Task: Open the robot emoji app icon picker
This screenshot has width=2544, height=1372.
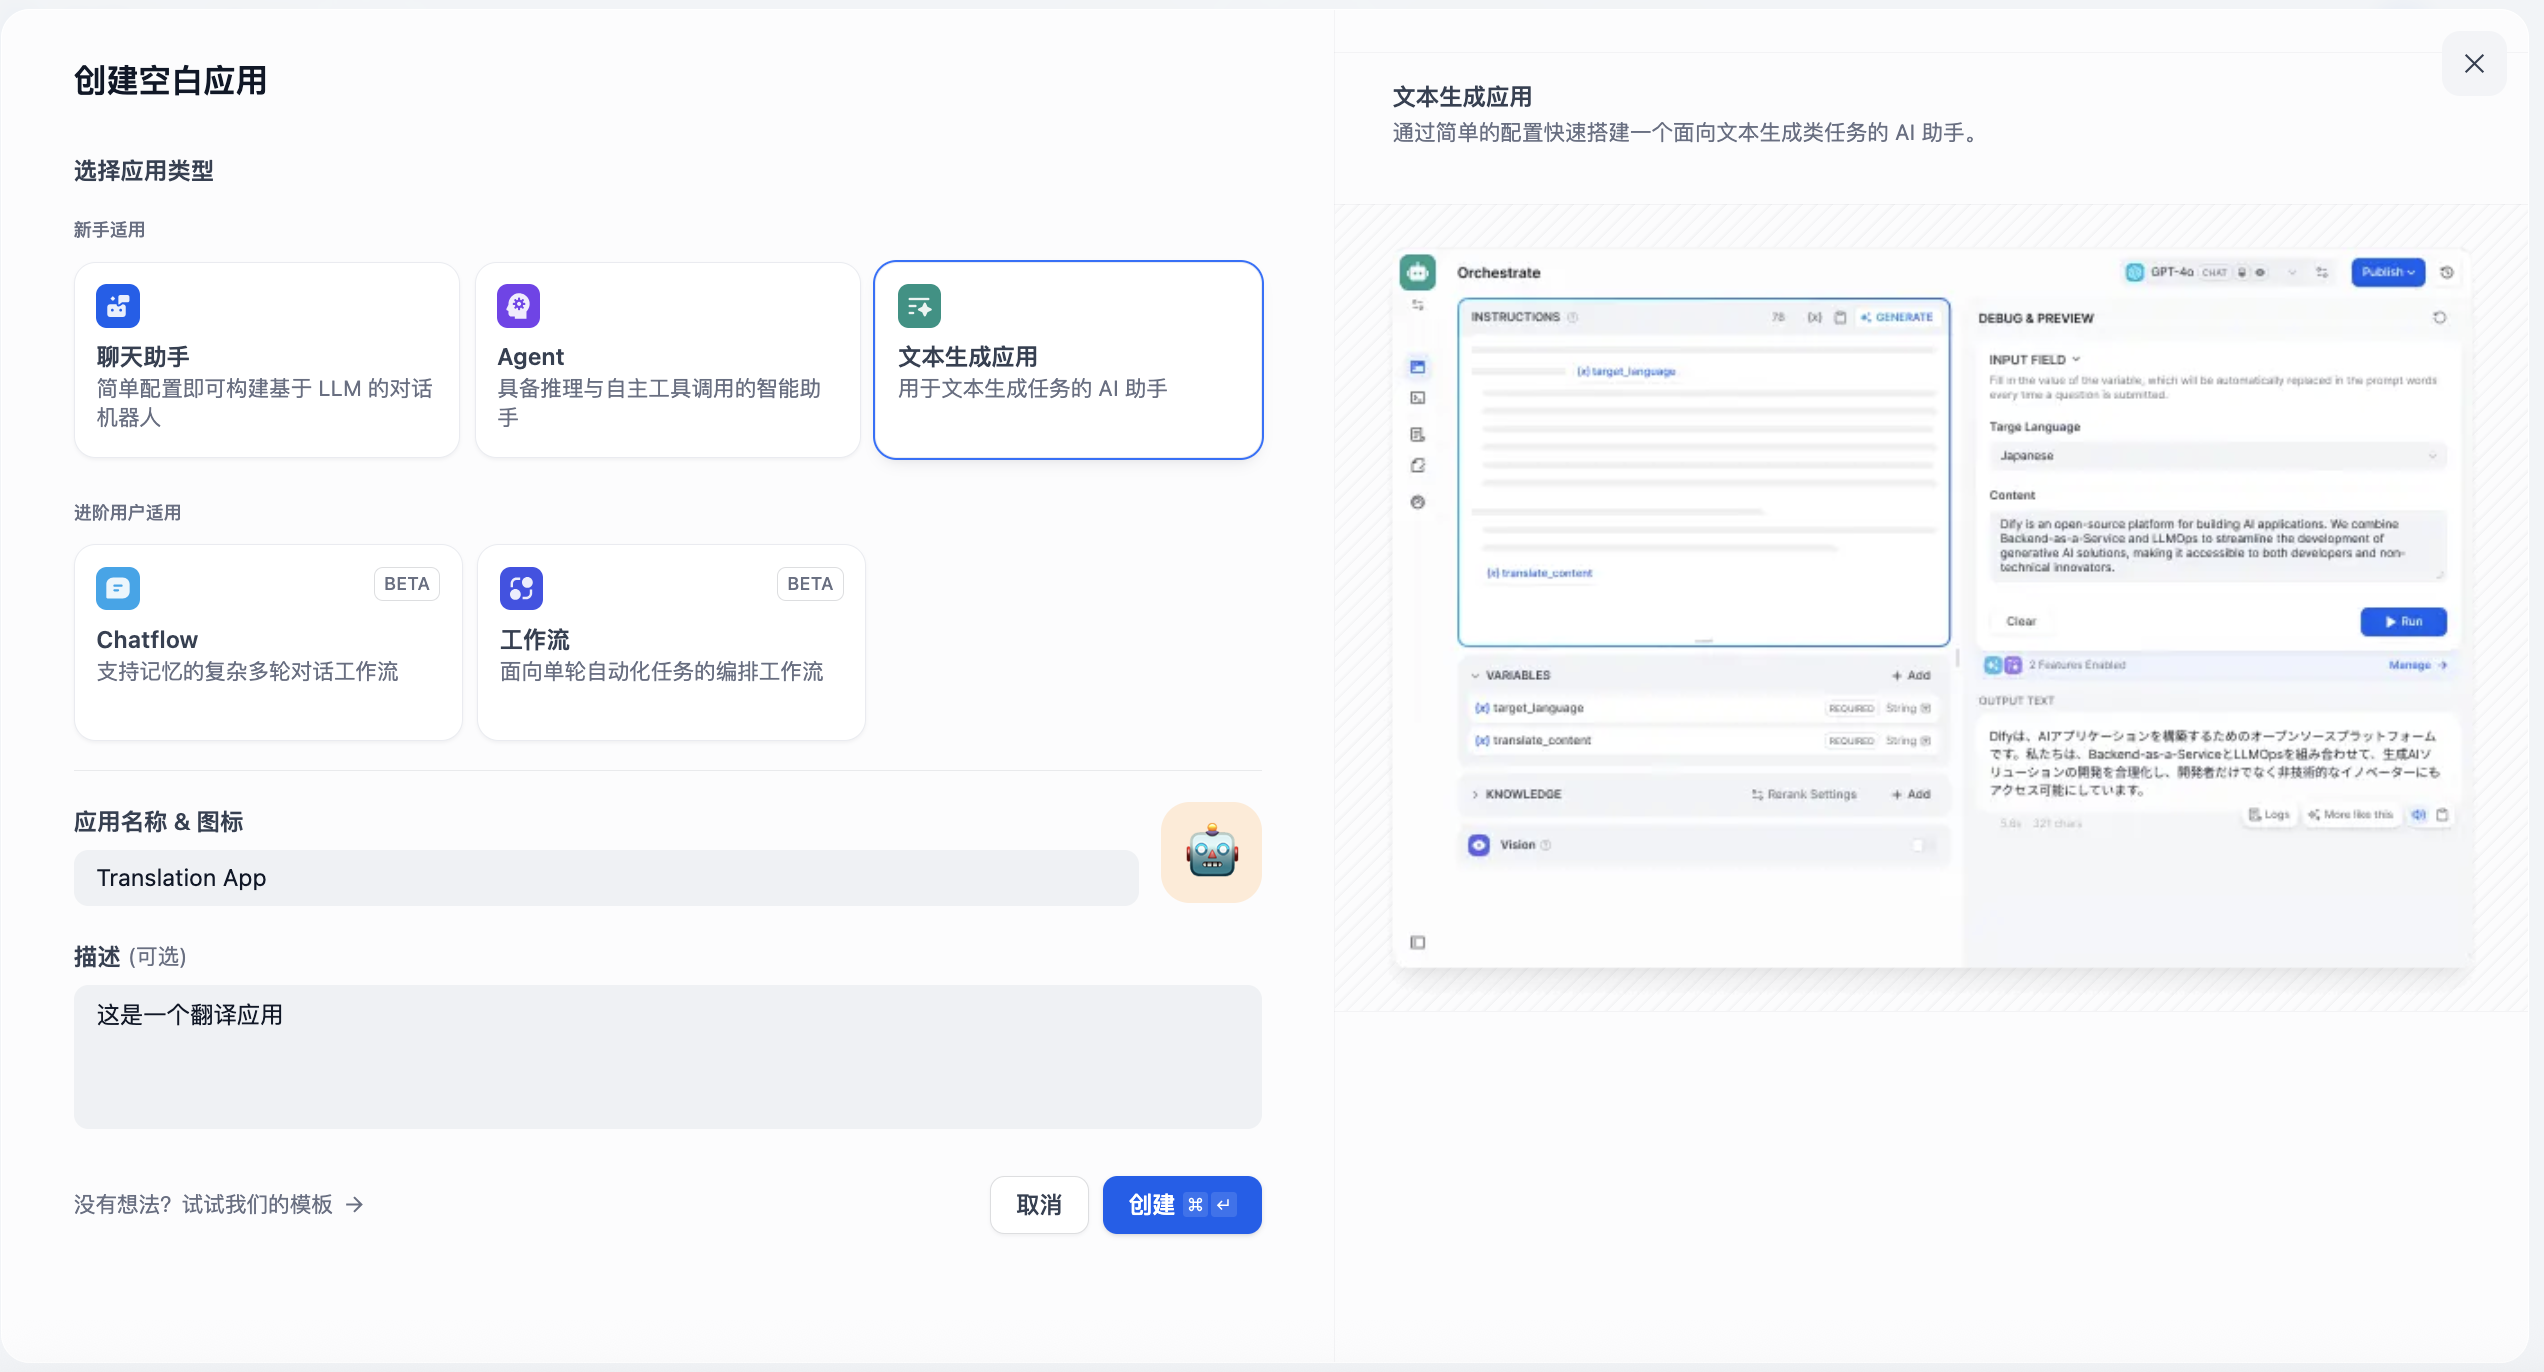Action: tap(1211, 853)
